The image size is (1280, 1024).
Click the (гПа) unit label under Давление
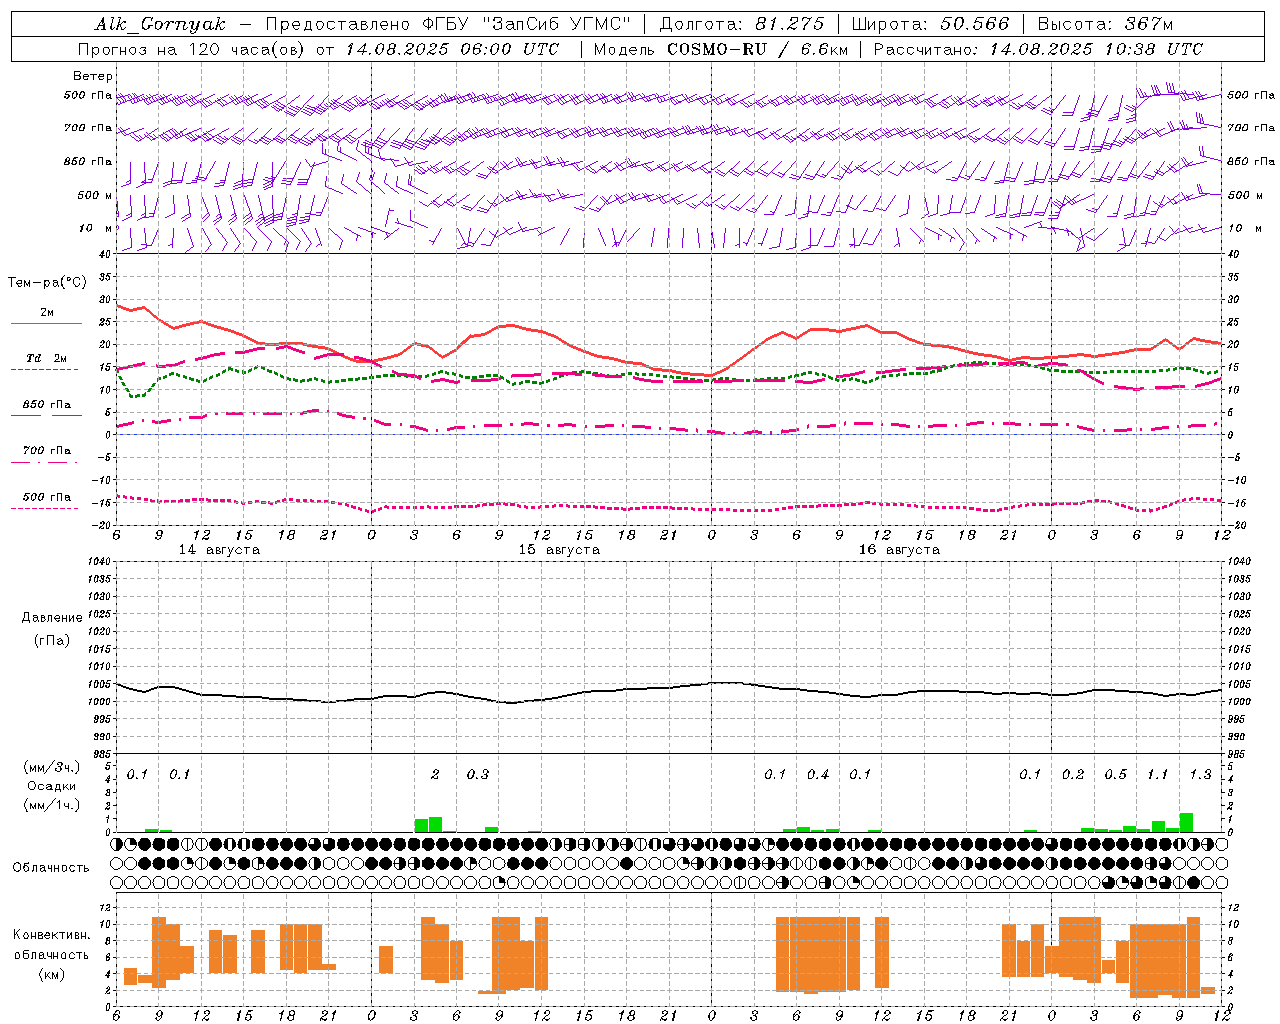(x=52, y=640)
